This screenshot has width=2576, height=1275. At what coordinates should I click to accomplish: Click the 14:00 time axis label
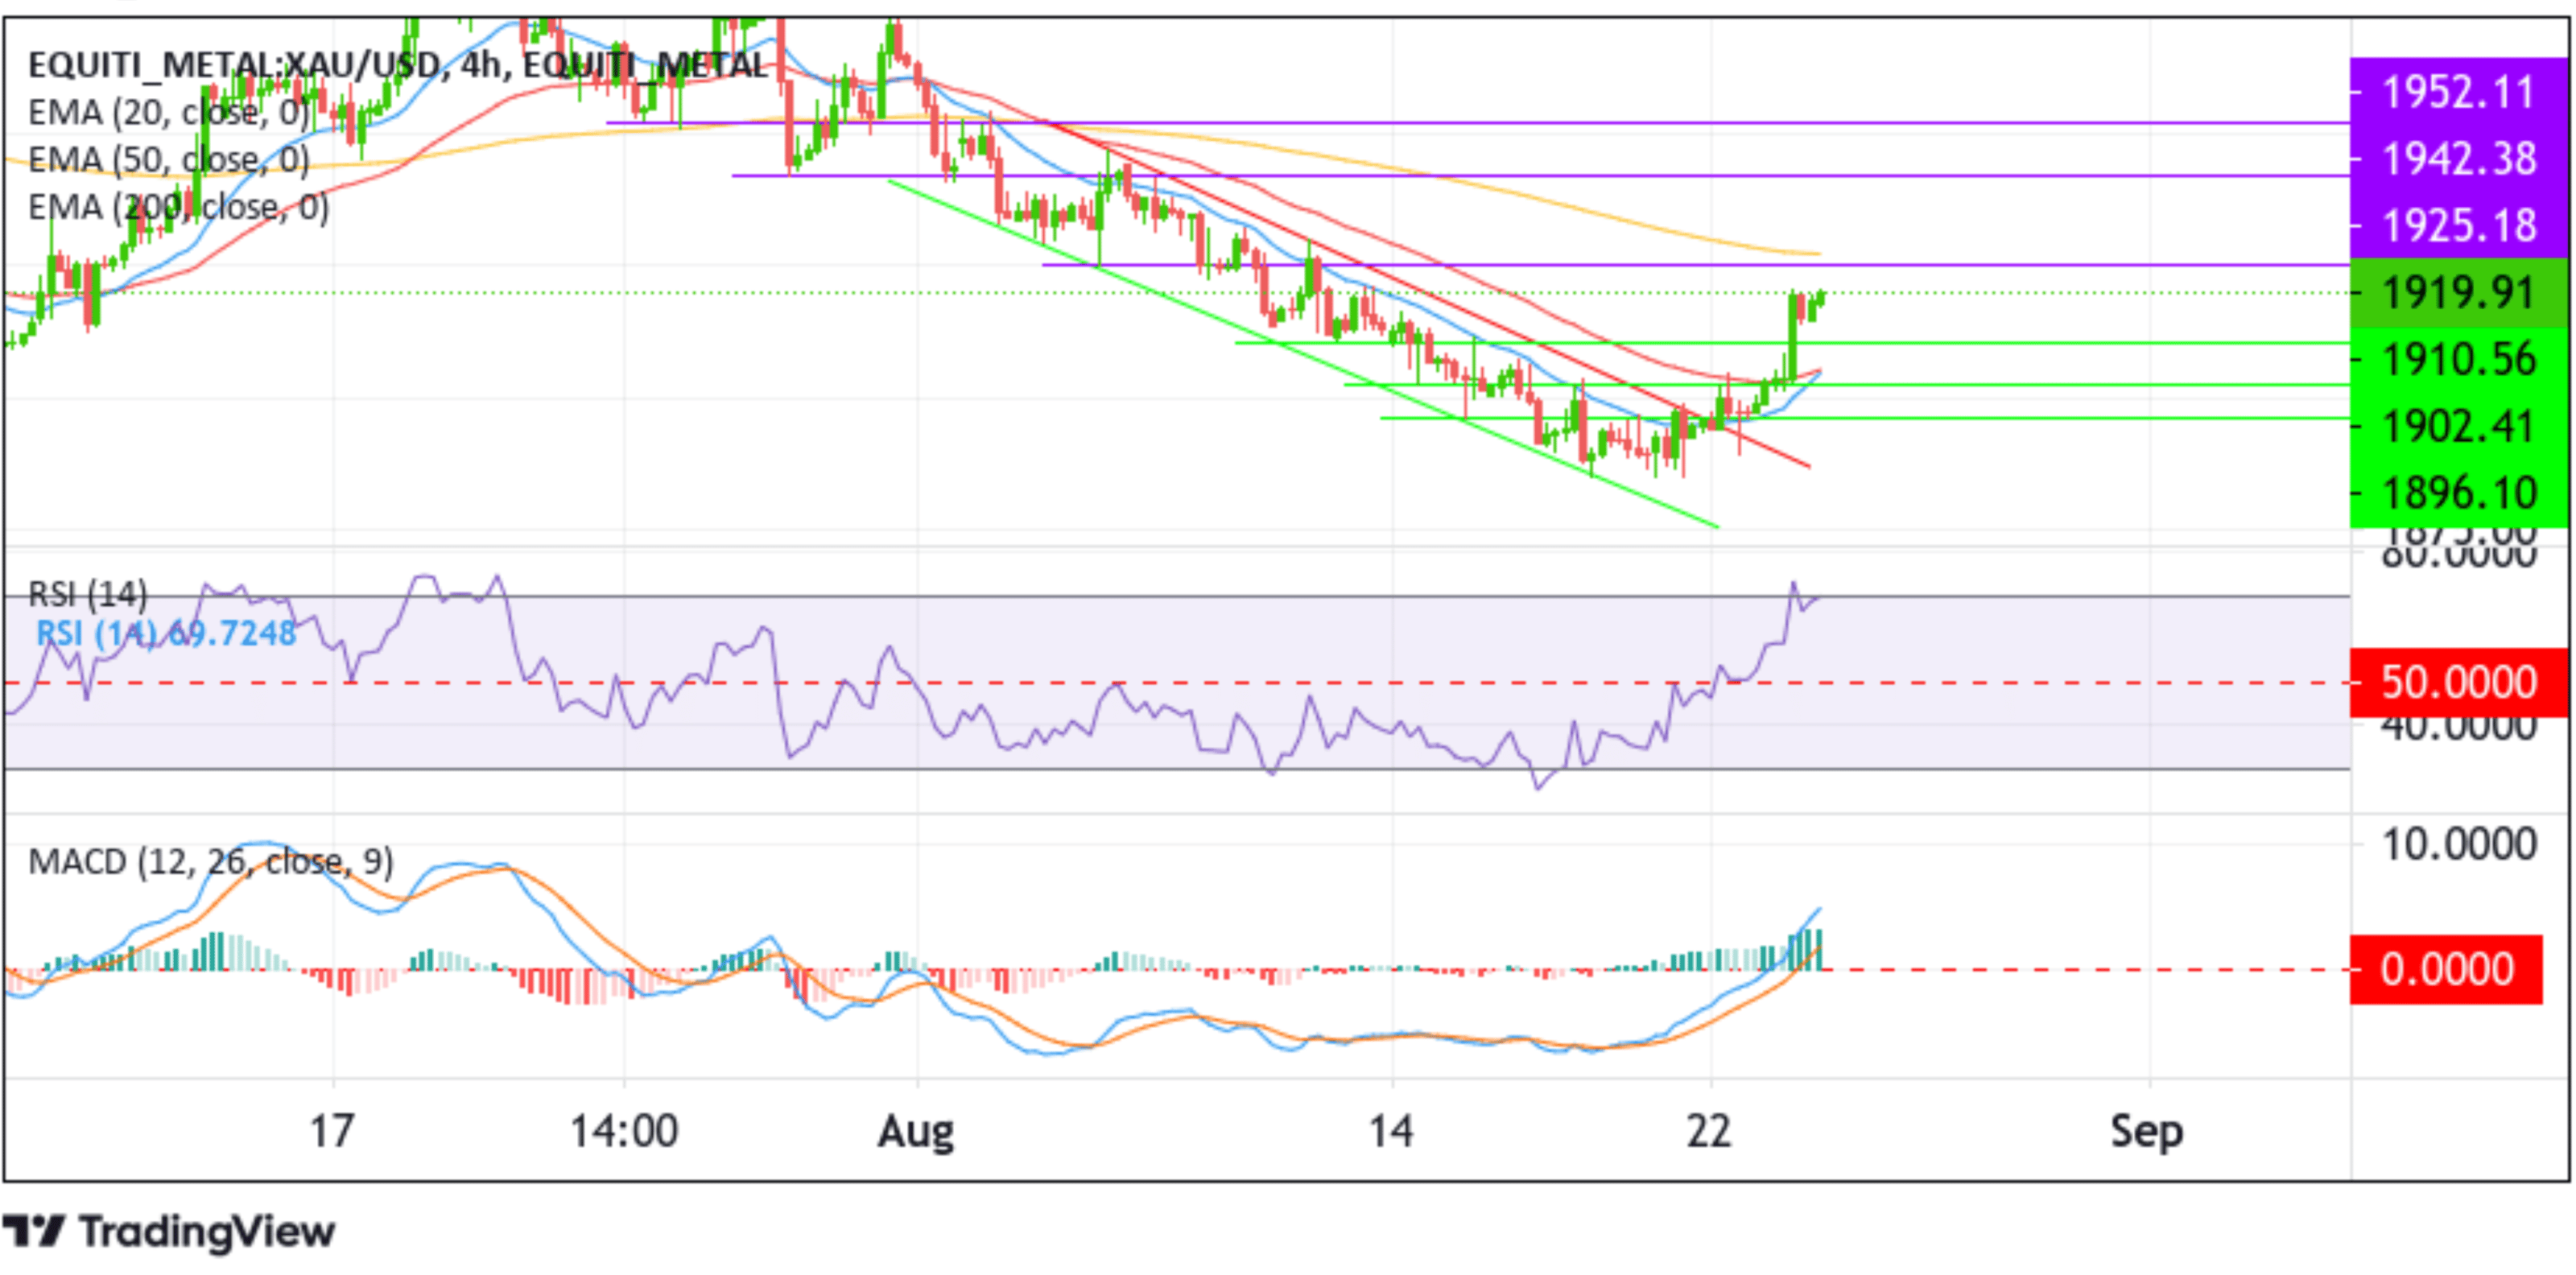pyautogui.click(x=624, y=1132)
